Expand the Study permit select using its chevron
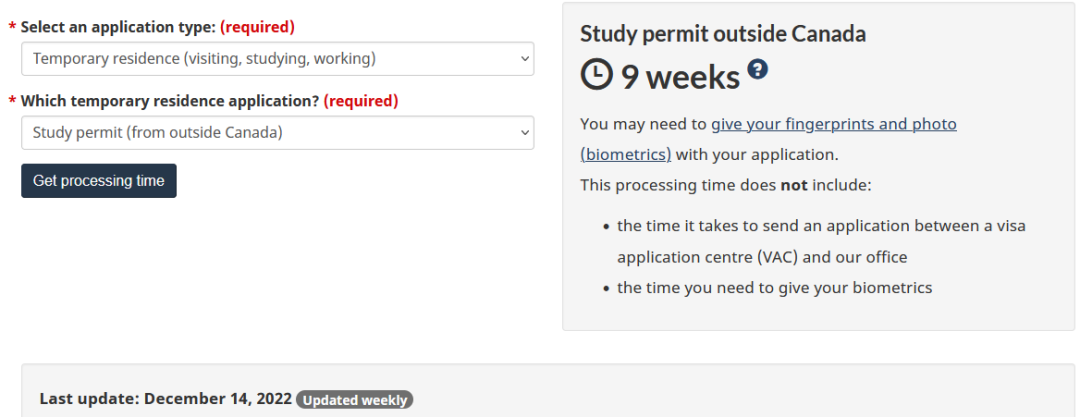The width and height of the screenshot is (1080, 417). click(525, 133)
